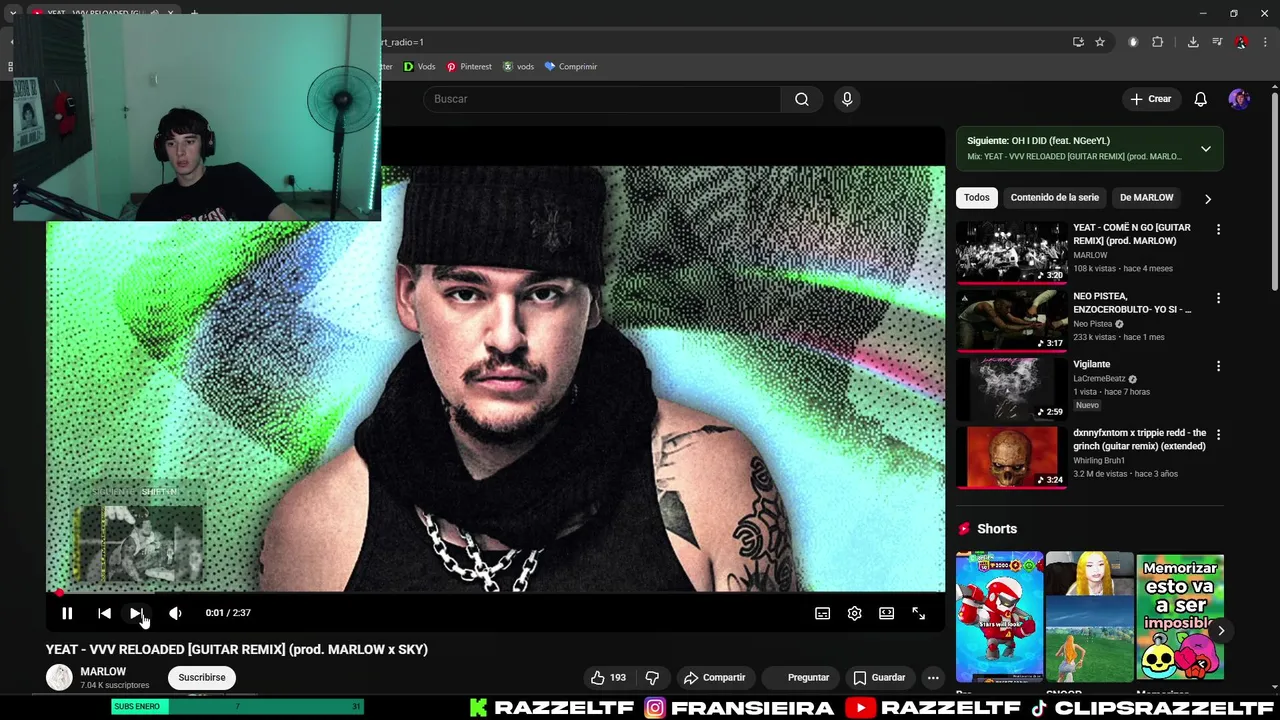1280x720 pixels.
Task: Select the De MARLOW filter chip
Action: click(x=1146, y=198)
